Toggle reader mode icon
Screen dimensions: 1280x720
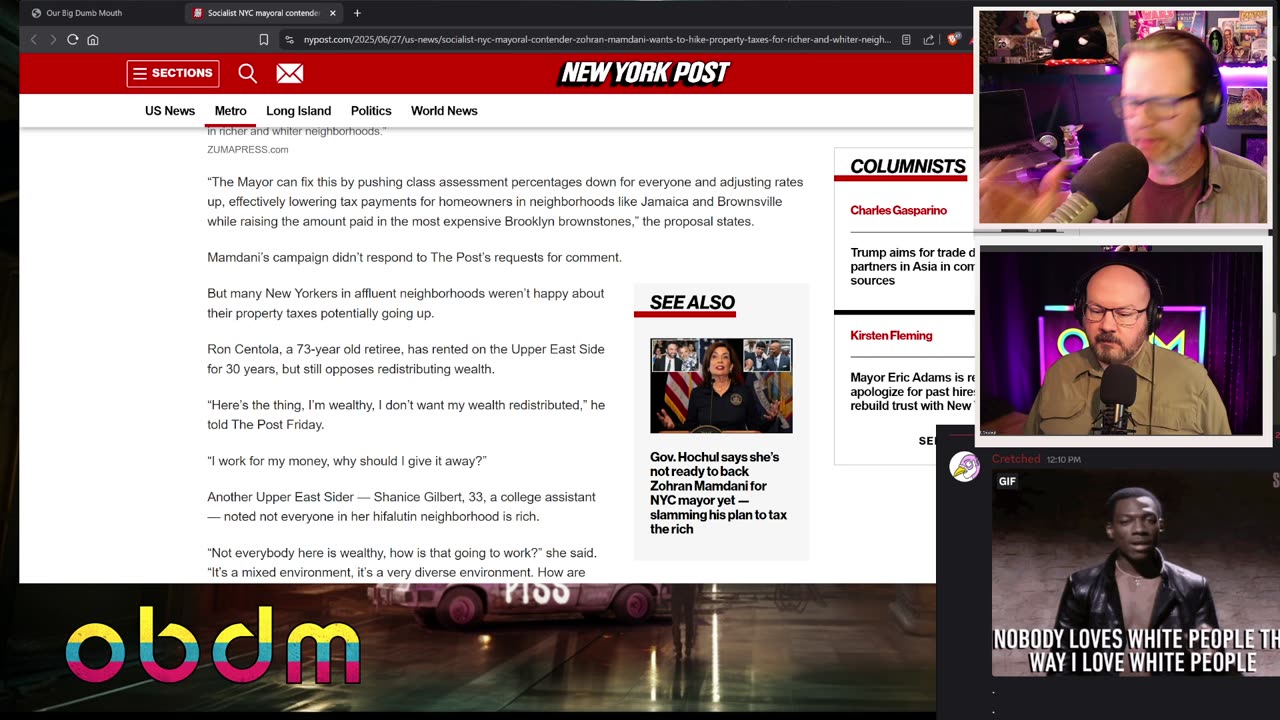click(906, 39)
